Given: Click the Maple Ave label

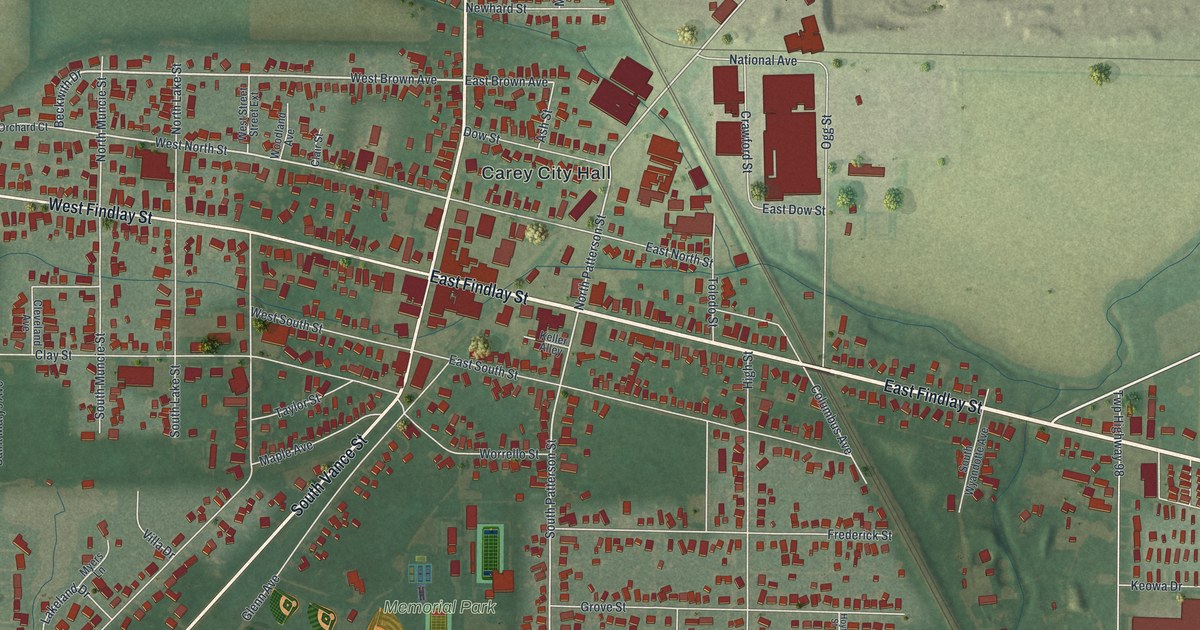Looking at the screenshot, I should click(x=286, y=453).
